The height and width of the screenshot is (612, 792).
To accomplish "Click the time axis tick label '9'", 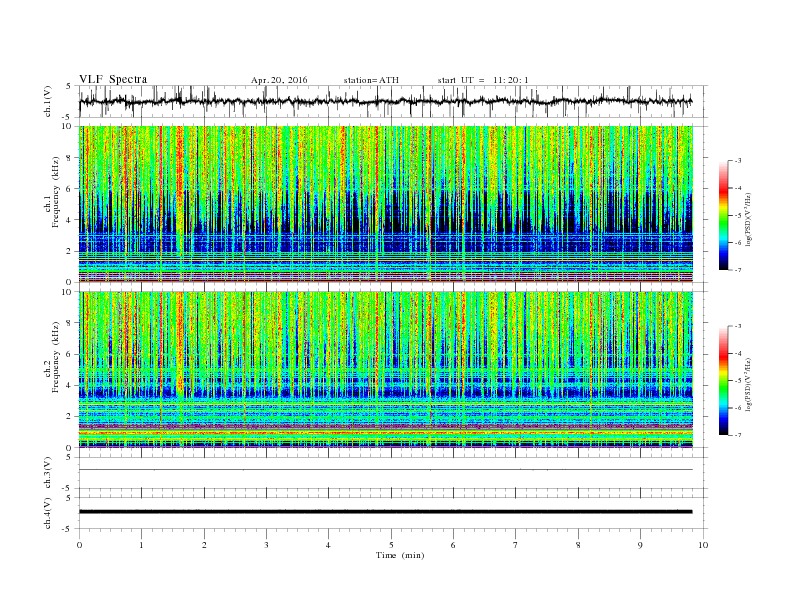I will 640,545.
